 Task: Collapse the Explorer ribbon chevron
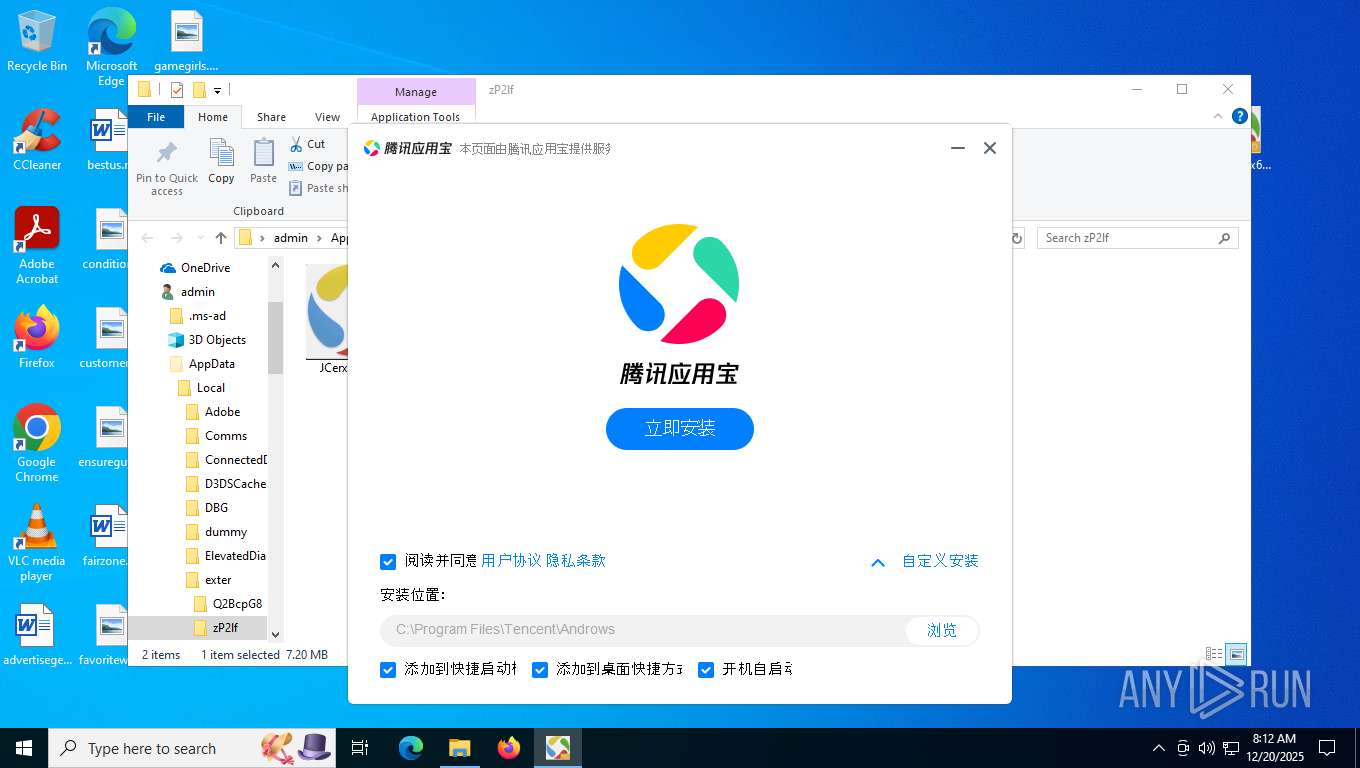click(x=1217, y=116)
